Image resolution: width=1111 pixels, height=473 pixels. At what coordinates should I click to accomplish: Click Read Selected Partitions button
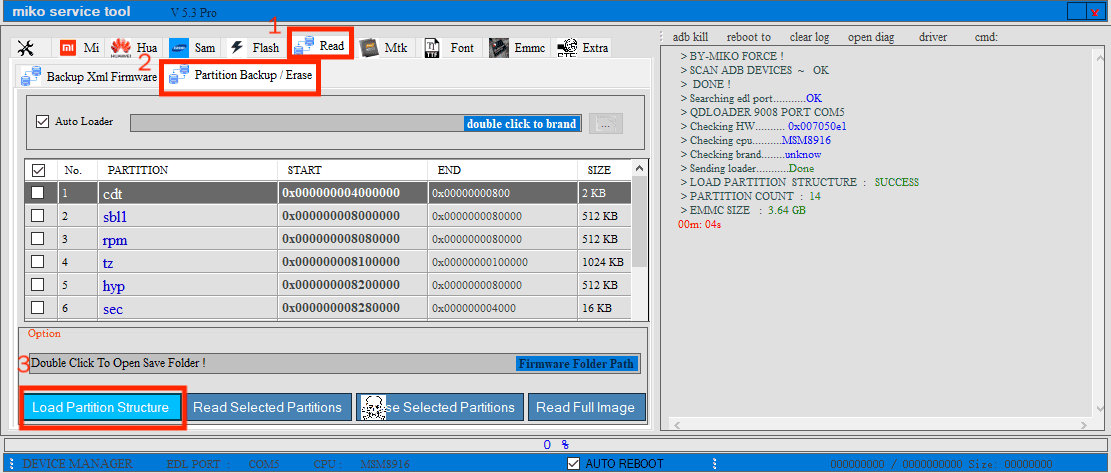[x=269, y=407]
